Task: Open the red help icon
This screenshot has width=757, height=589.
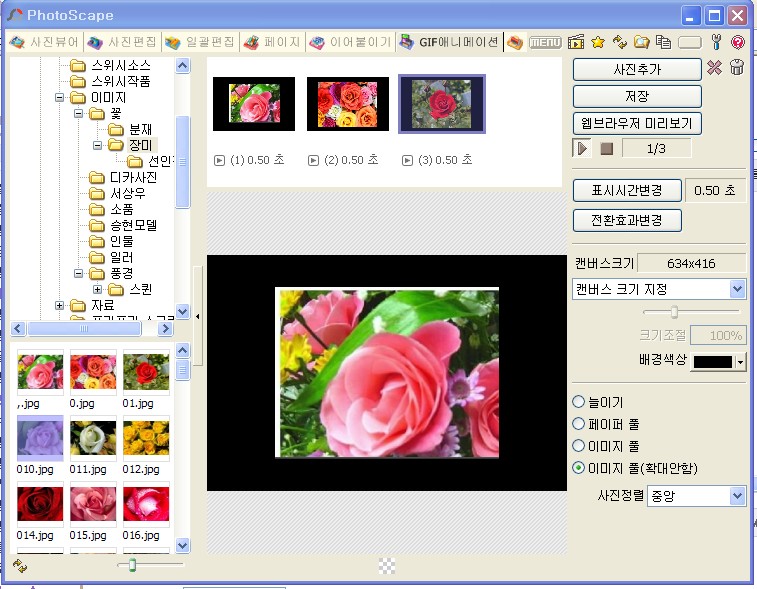Action: (738, 42)
